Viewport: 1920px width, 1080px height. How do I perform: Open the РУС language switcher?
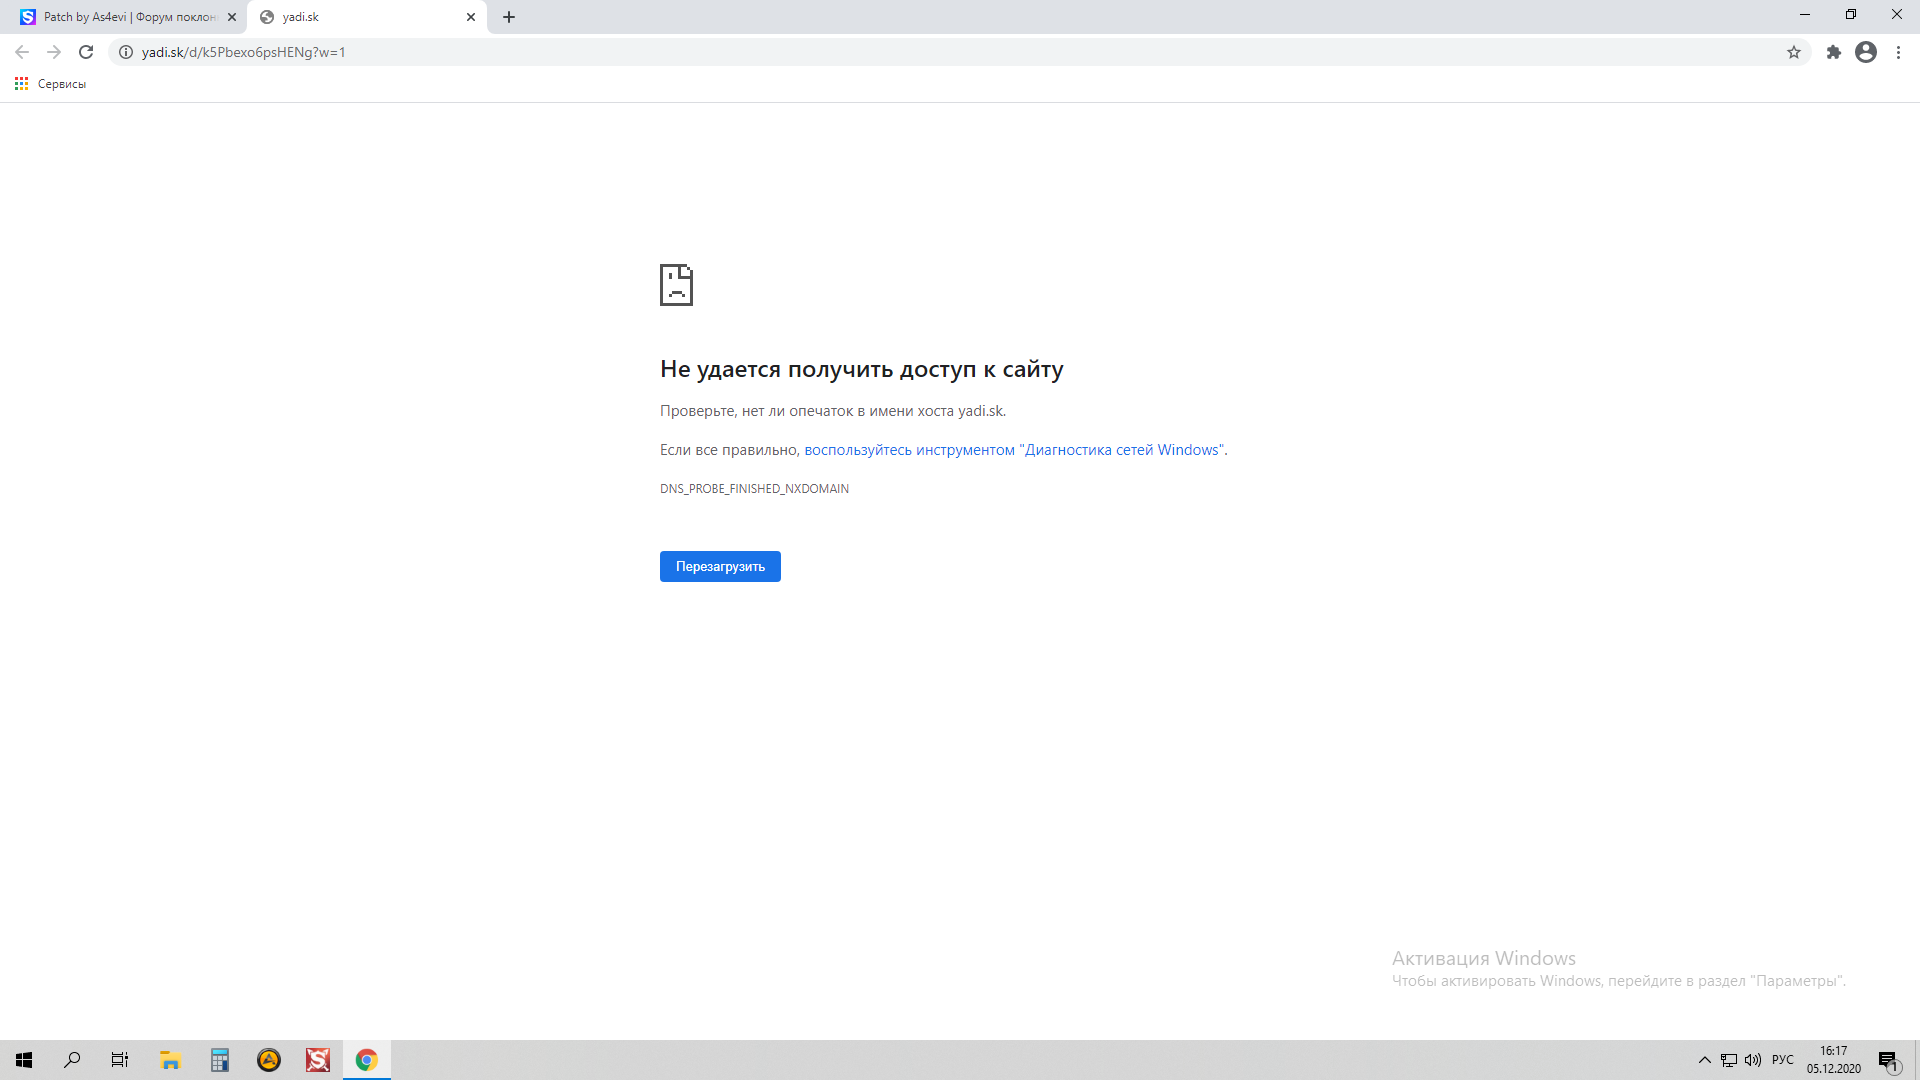pyautogui.click(x=1782, y=1060)
